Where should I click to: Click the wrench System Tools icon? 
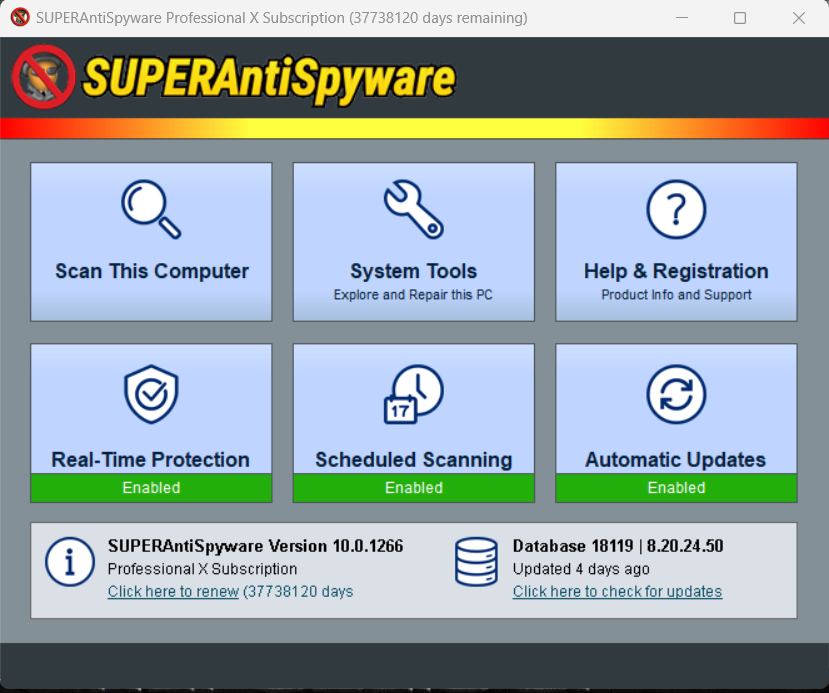(413, 209)
